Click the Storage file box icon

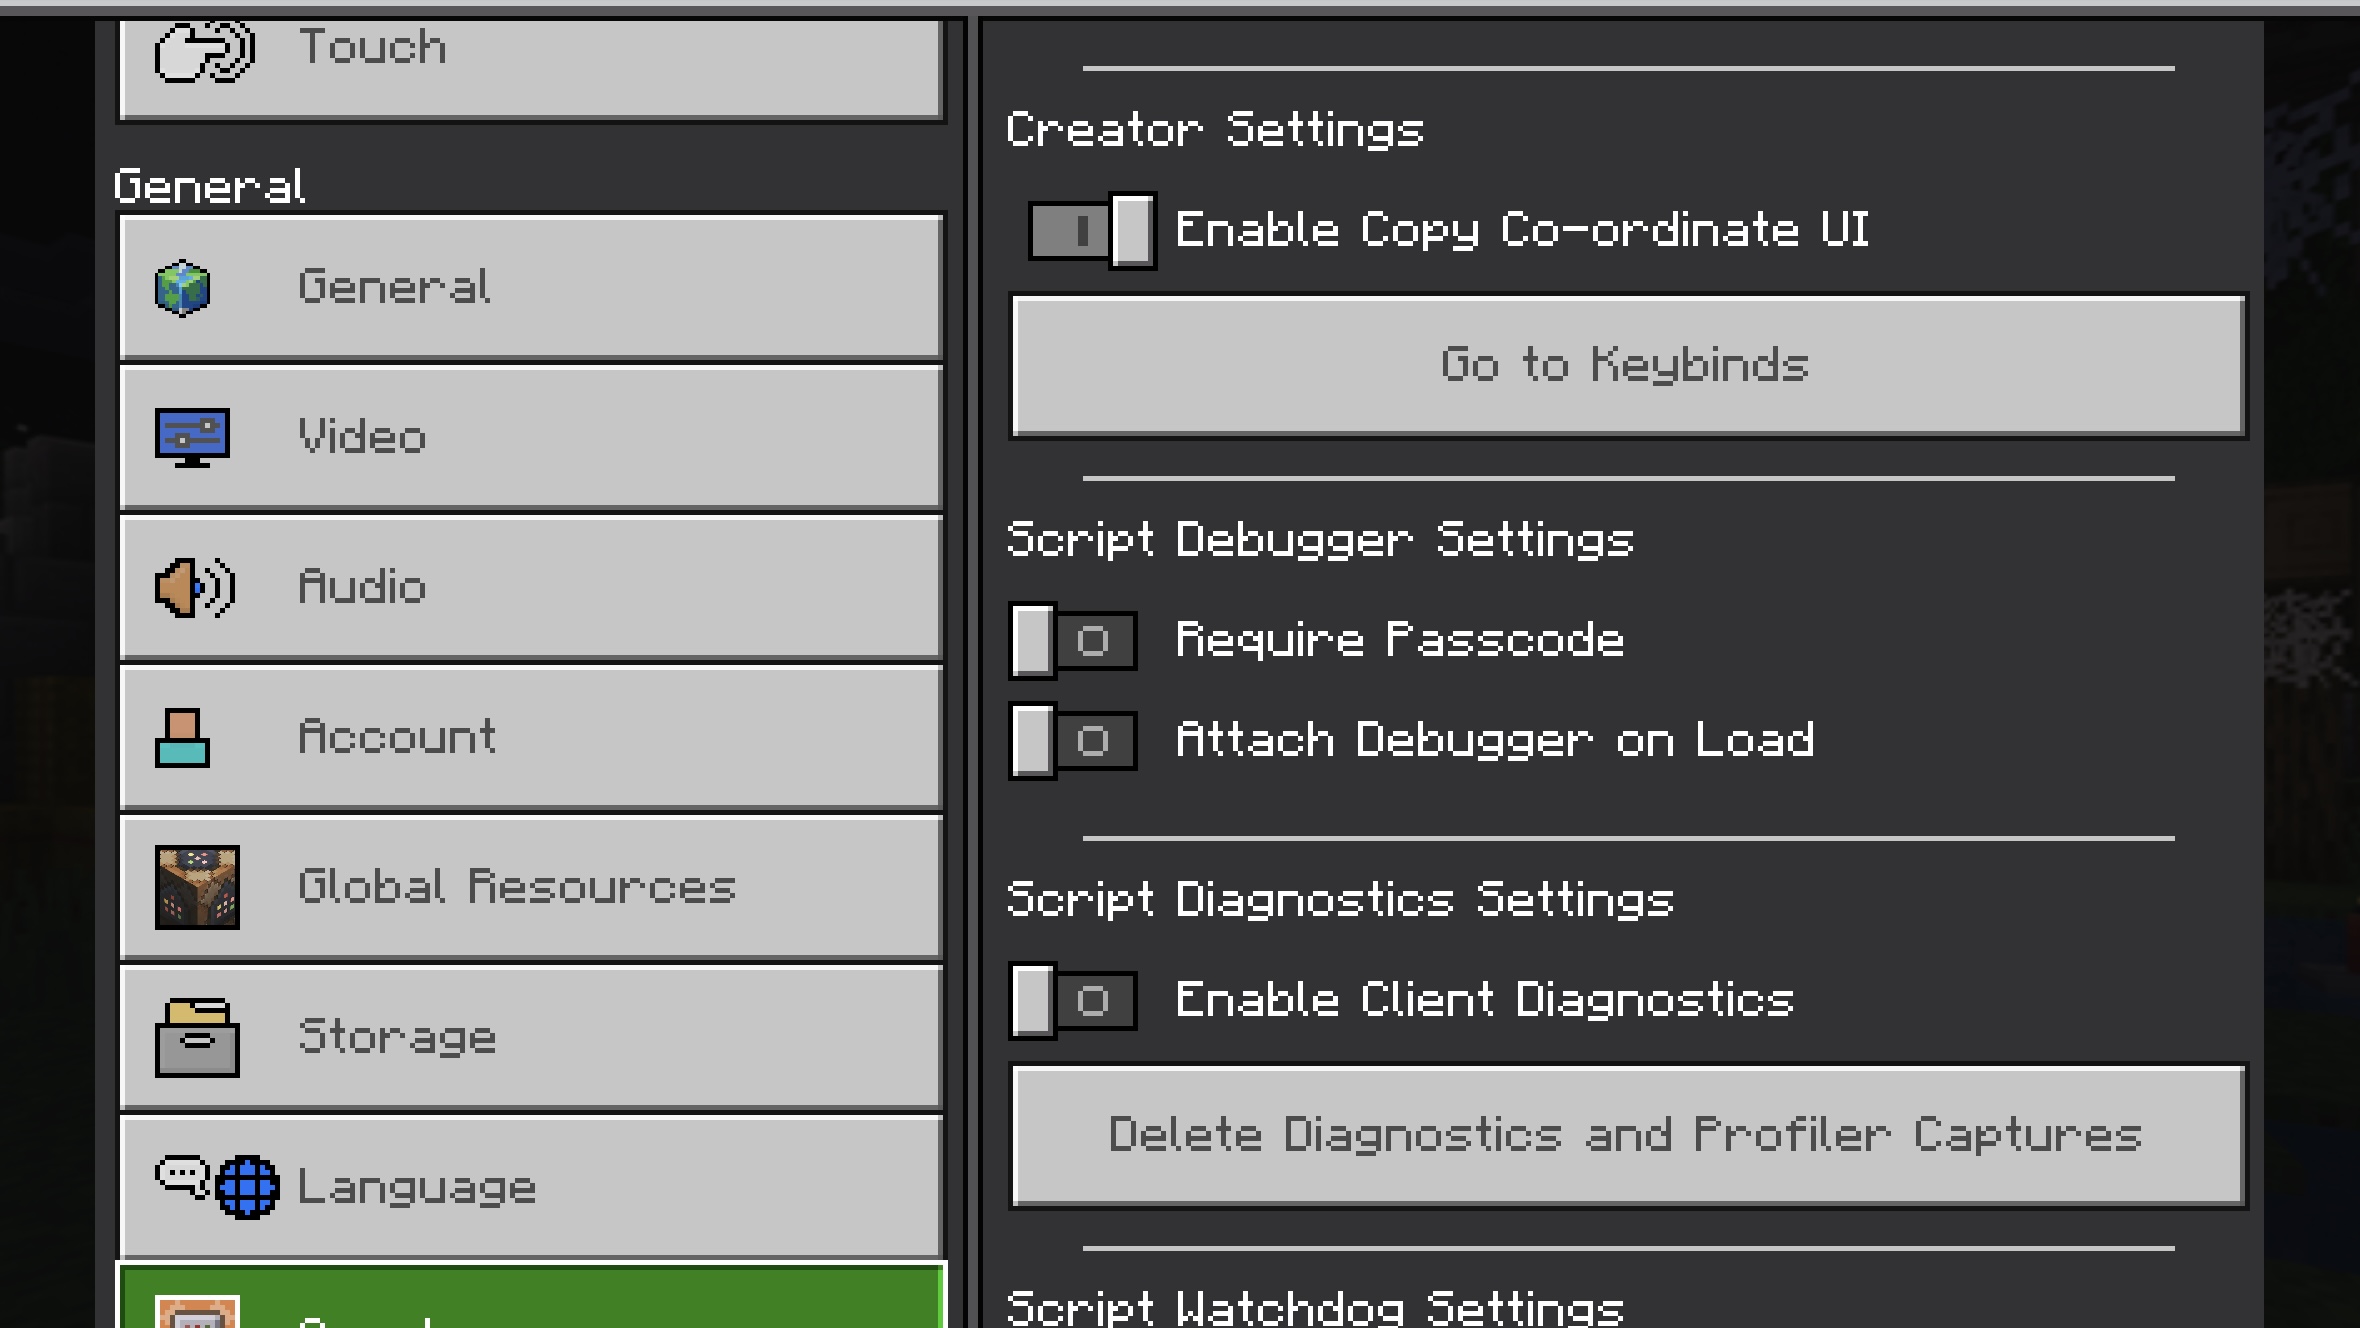[x=197, y=1037]
